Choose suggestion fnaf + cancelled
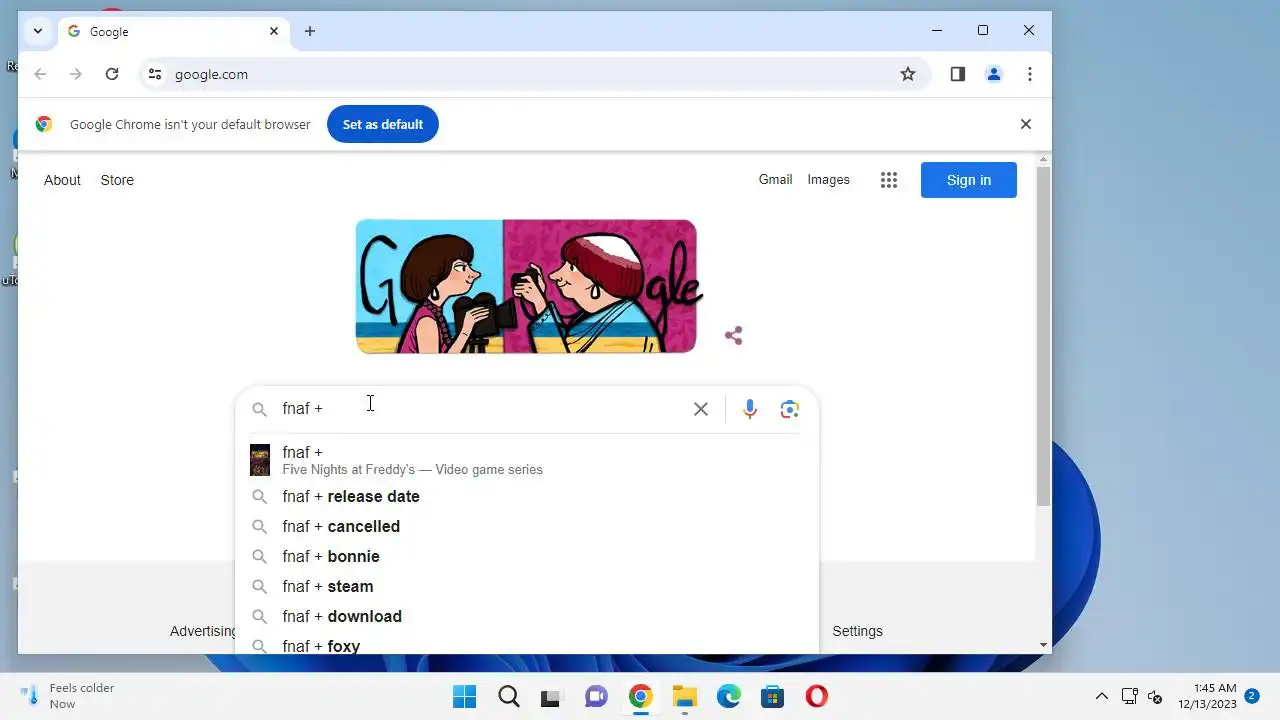 [527, 526]
